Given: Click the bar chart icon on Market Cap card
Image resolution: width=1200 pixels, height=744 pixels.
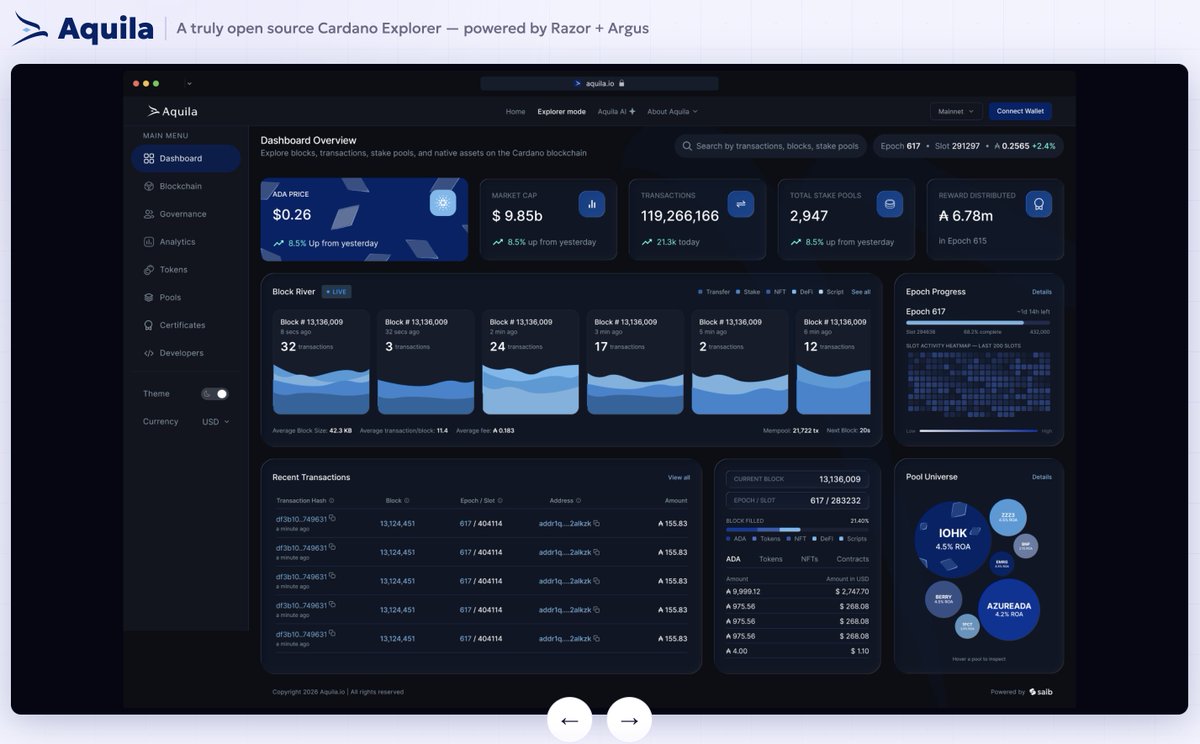Looking at the screenshot, I should 592,203.
